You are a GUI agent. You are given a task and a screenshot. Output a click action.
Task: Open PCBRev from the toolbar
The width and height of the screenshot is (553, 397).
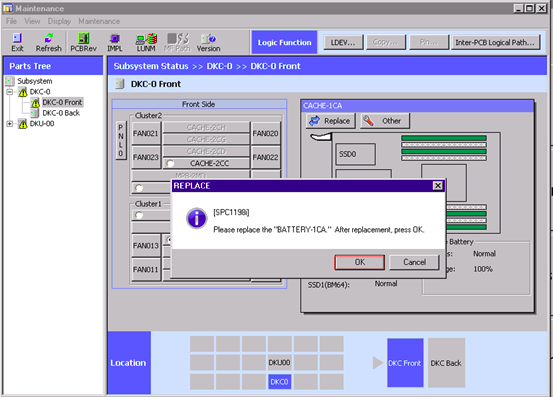[83, 42]
